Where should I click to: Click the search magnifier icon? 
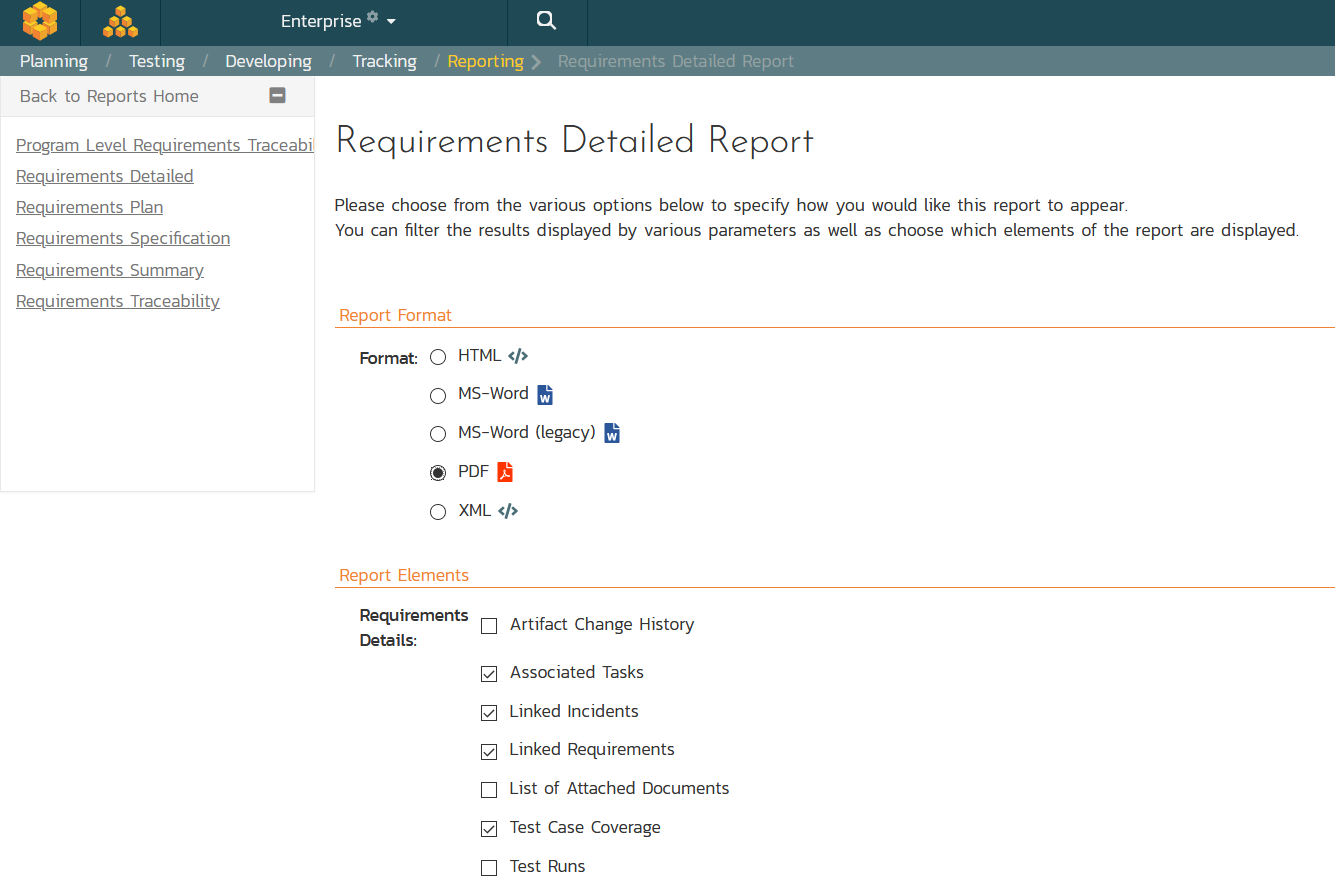coord(546,21)
